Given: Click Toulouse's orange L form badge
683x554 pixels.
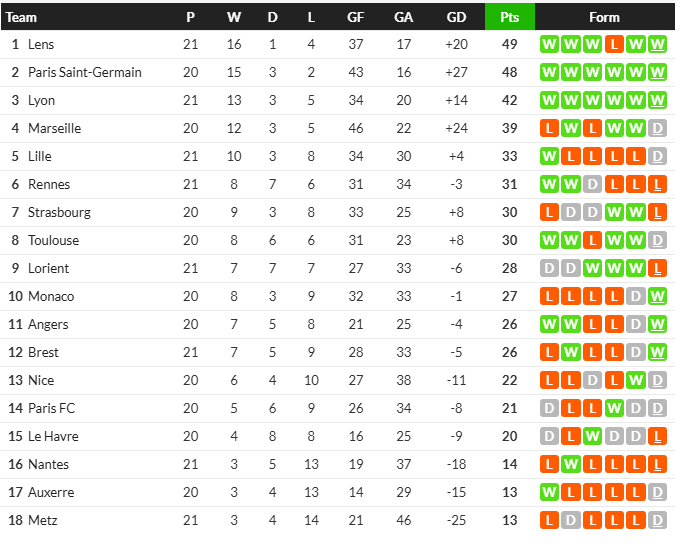Looking at the screenshot, I should (592, 240).
